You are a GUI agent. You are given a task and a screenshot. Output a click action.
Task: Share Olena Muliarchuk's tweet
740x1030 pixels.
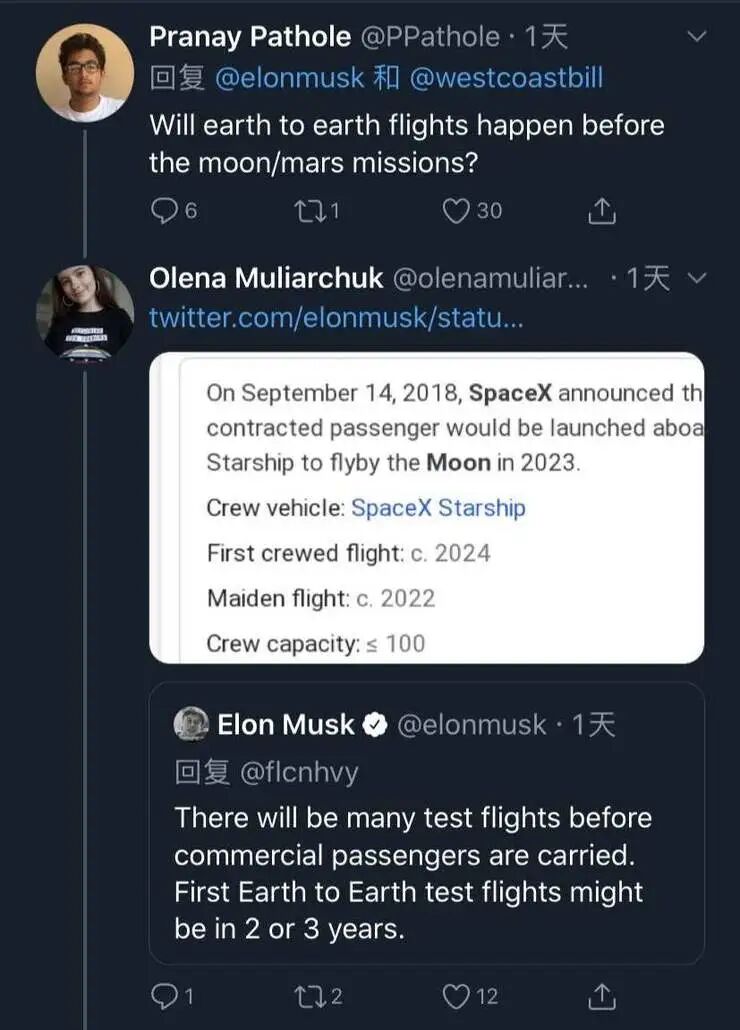601,995
